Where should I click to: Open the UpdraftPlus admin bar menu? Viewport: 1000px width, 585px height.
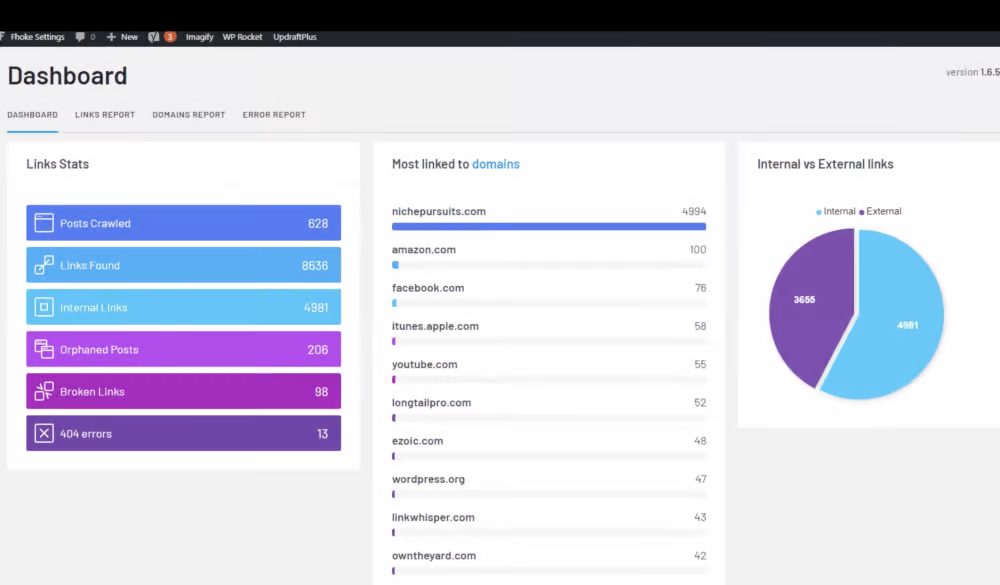pos(295,37)
